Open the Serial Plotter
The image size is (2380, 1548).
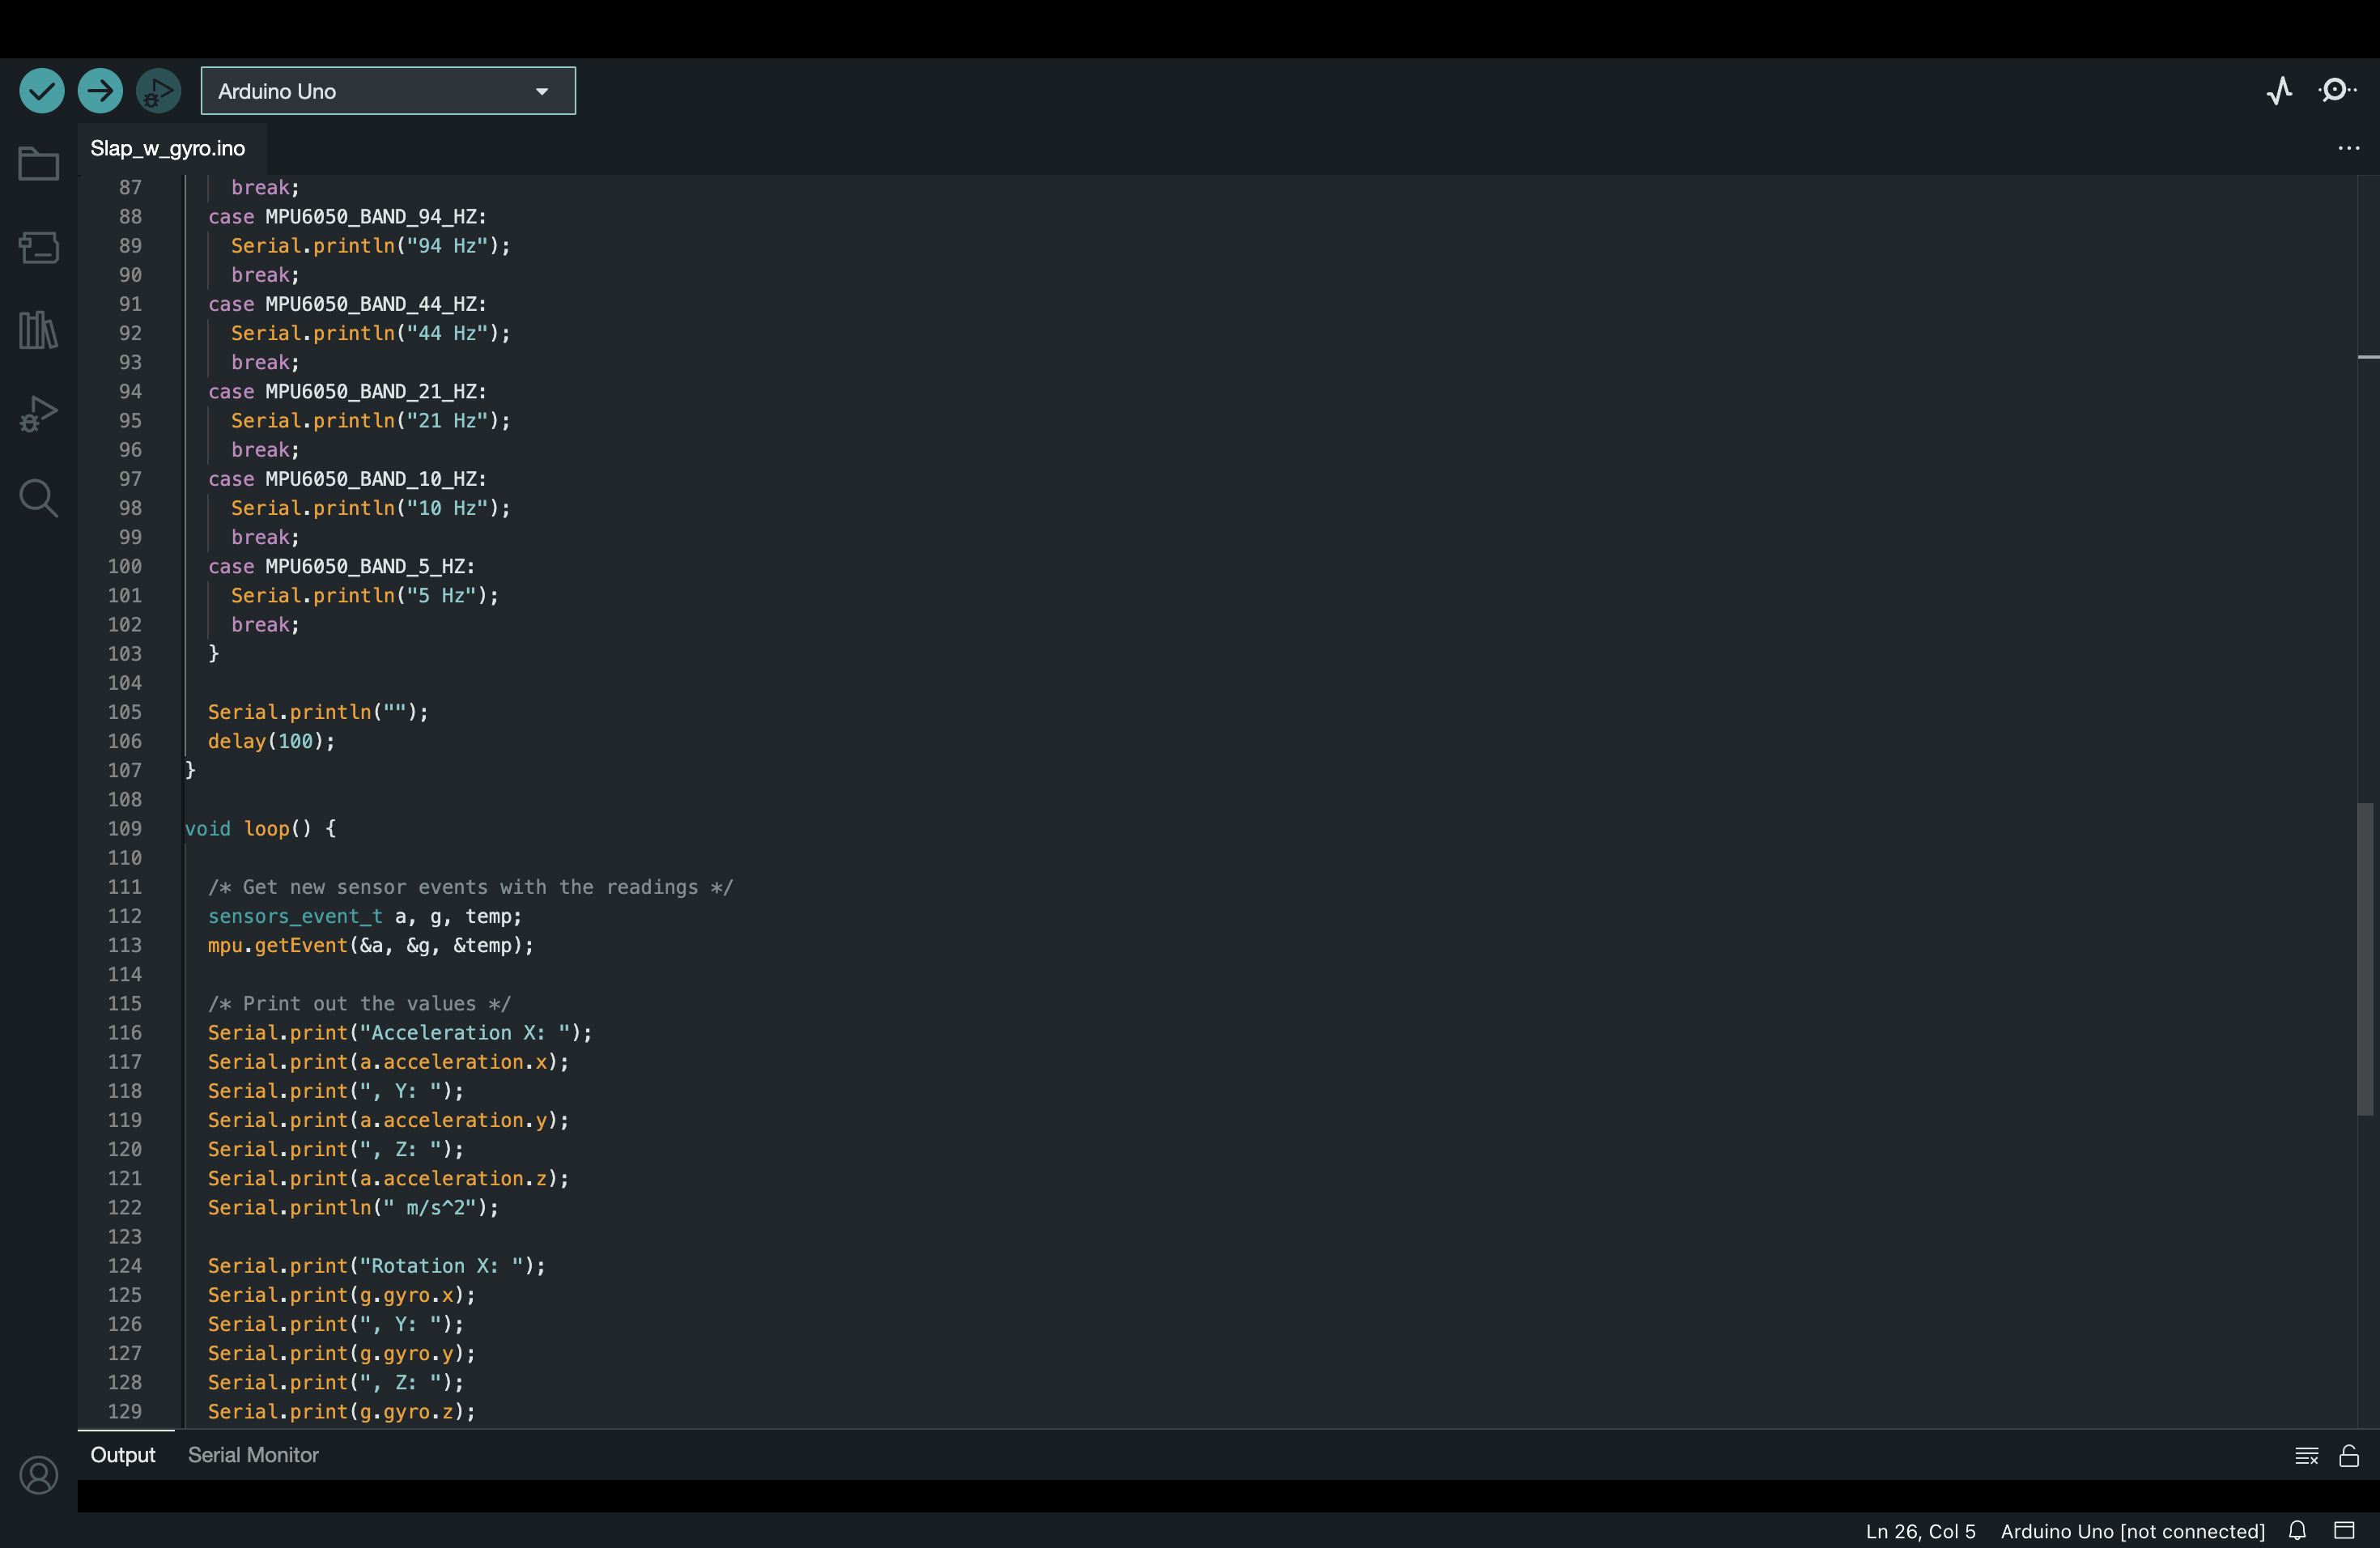[x=2279, y=91]
